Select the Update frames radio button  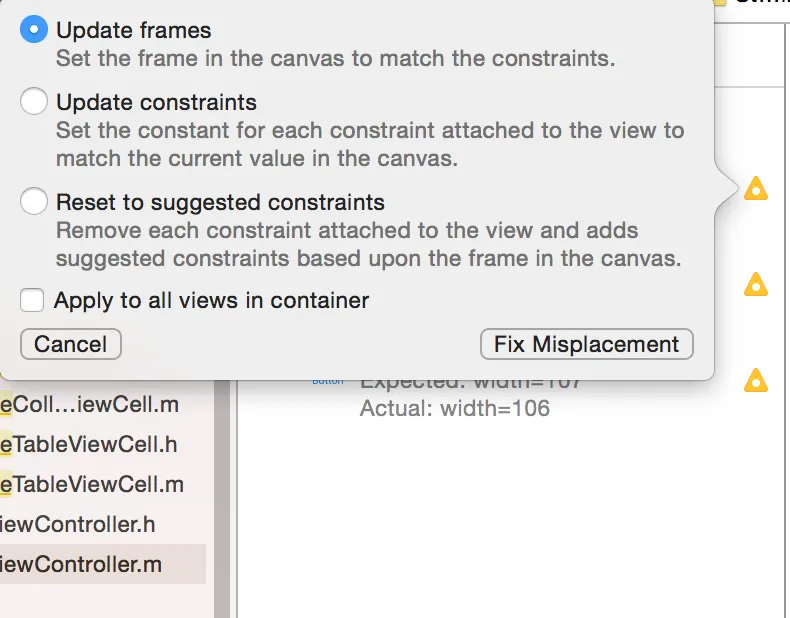tap(34, 31)
